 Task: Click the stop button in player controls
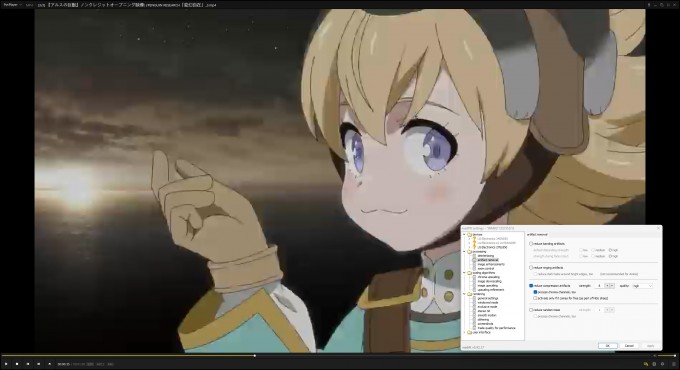(17, 364)
